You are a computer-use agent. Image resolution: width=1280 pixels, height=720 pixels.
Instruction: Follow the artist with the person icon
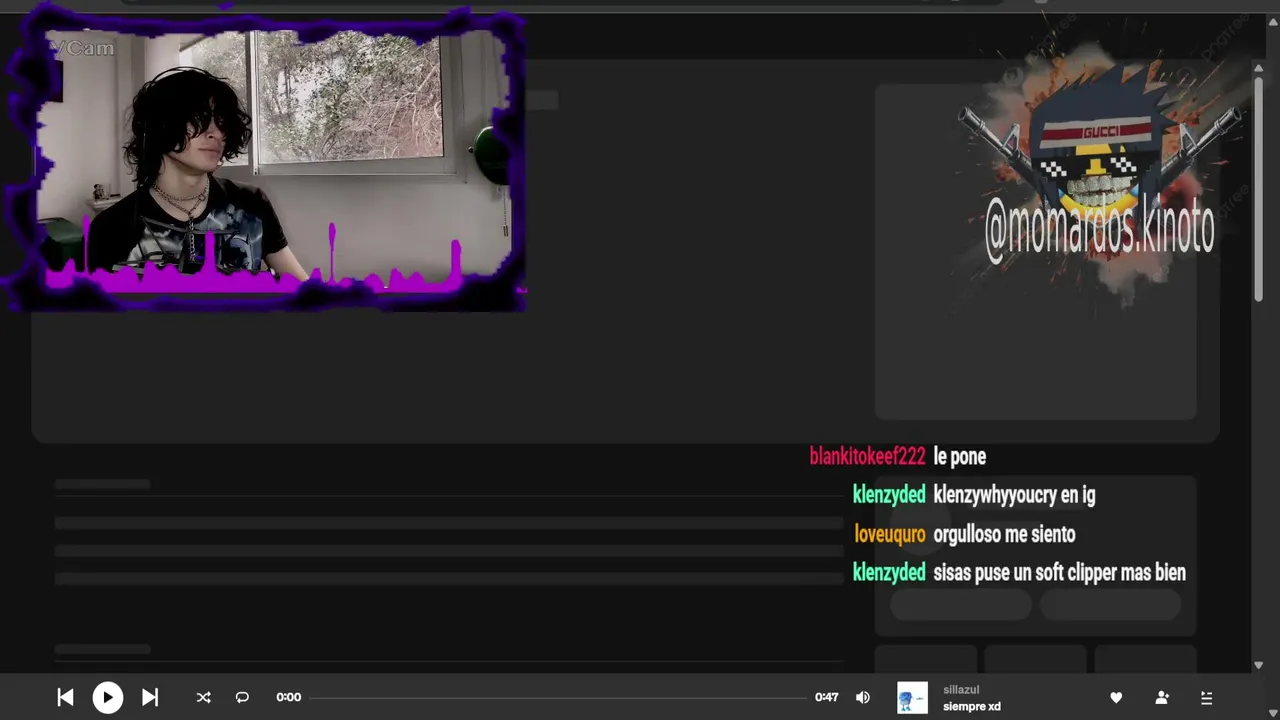1162,697
